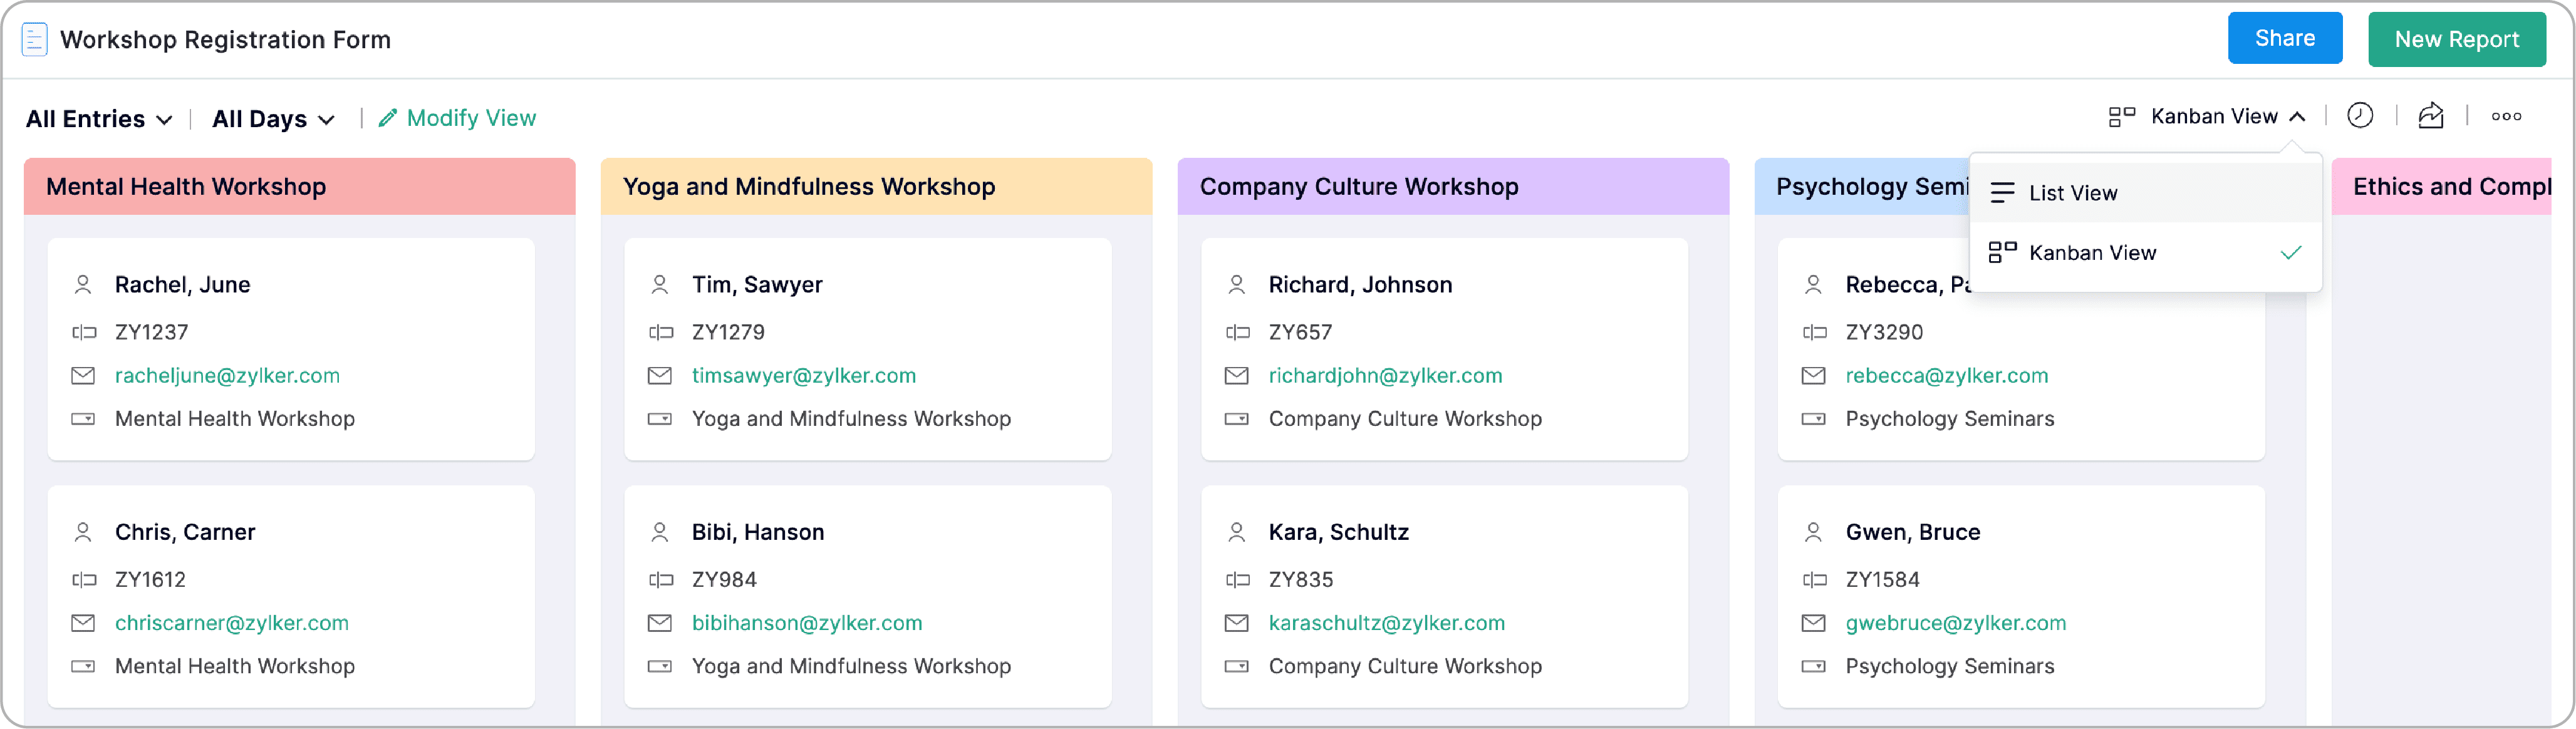Click the person icon beside Richard, Johnson
The width and height of the screenshot is (2576, 729).
coord(1237,285)
